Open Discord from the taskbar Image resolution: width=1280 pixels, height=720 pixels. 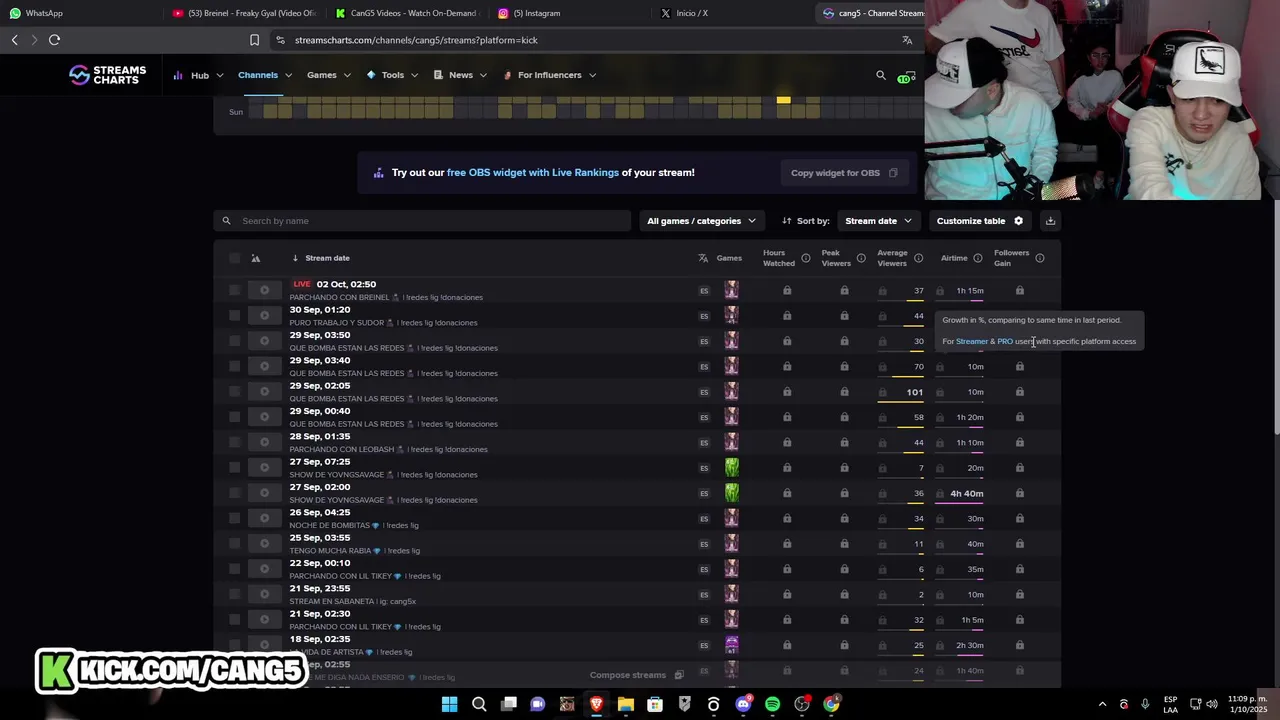pos(743,704)
